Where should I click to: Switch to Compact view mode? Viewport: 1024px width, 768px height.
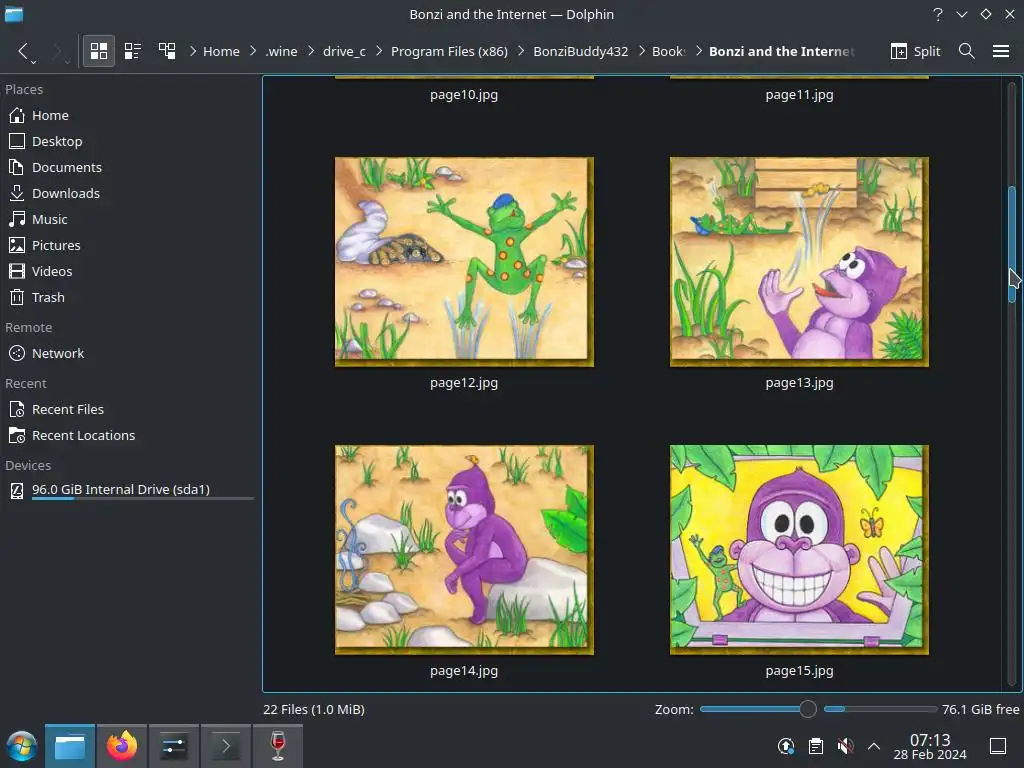click(133, 51)
